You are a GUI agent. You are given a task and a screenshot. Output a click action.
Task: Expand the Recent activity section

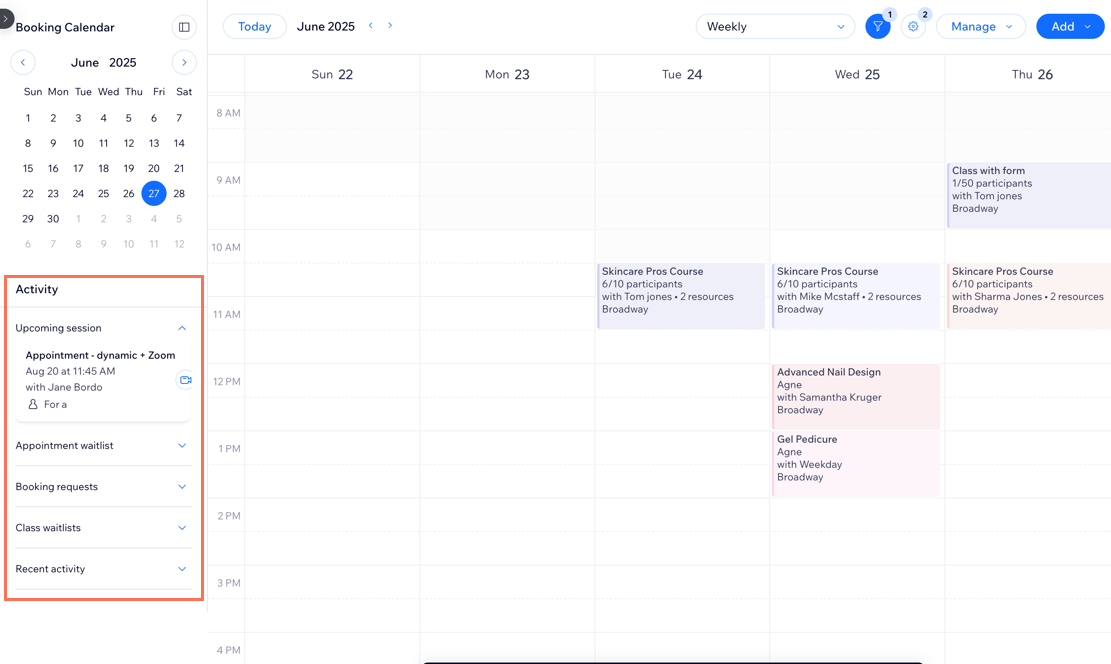[182, 569]
